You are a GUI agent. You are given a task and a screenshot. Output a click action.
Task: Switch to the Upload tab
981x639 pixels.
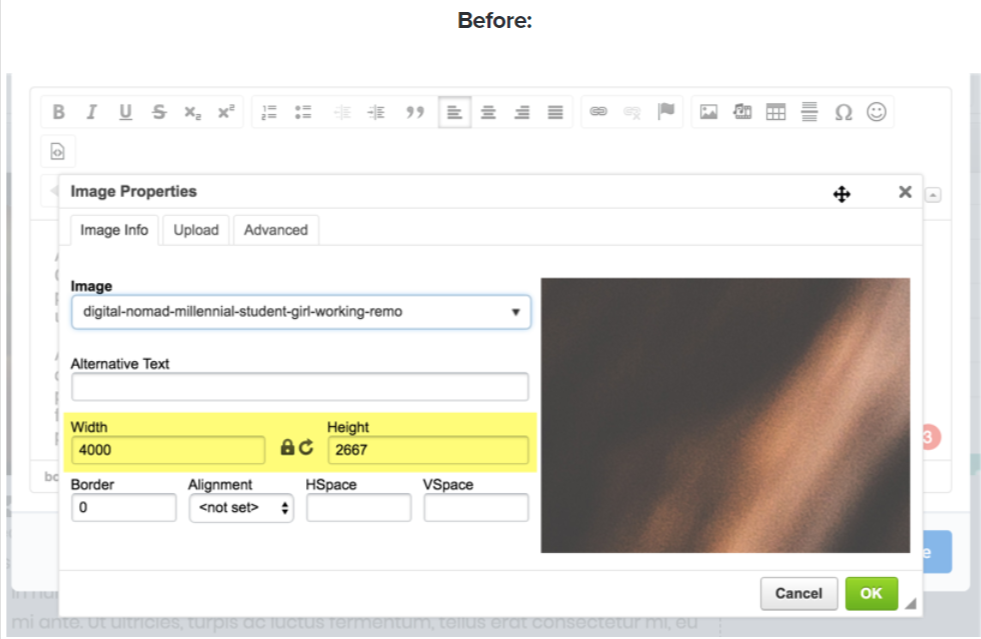tap(196, 230)
